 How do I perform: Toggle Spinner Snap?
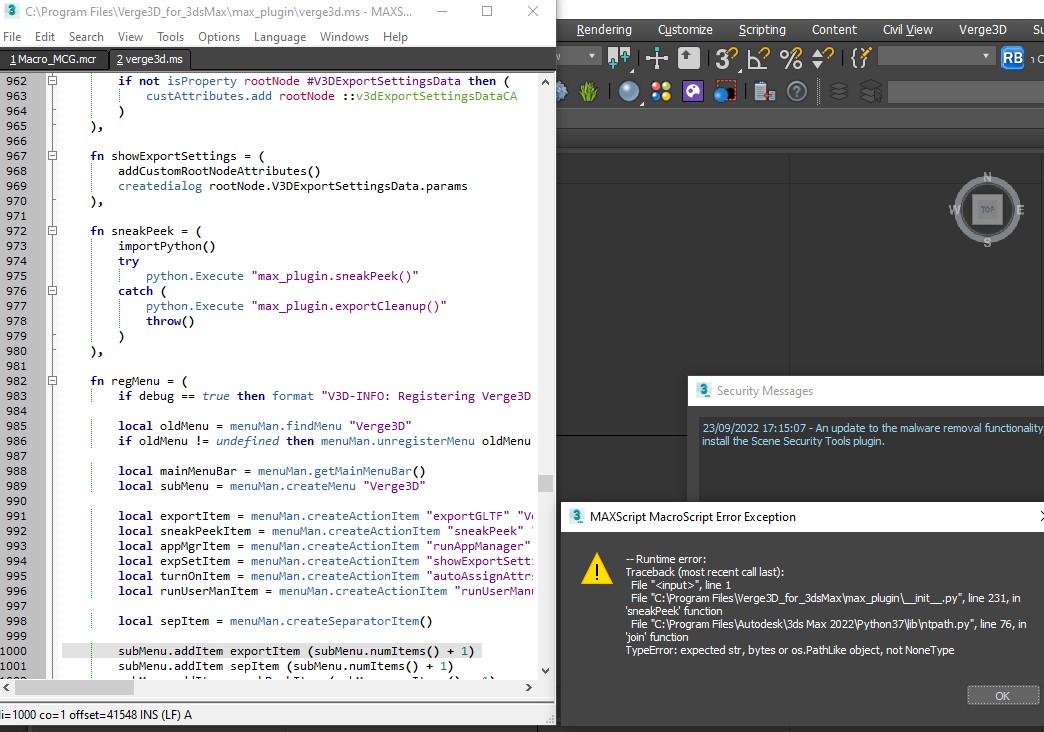click(823, 58)
